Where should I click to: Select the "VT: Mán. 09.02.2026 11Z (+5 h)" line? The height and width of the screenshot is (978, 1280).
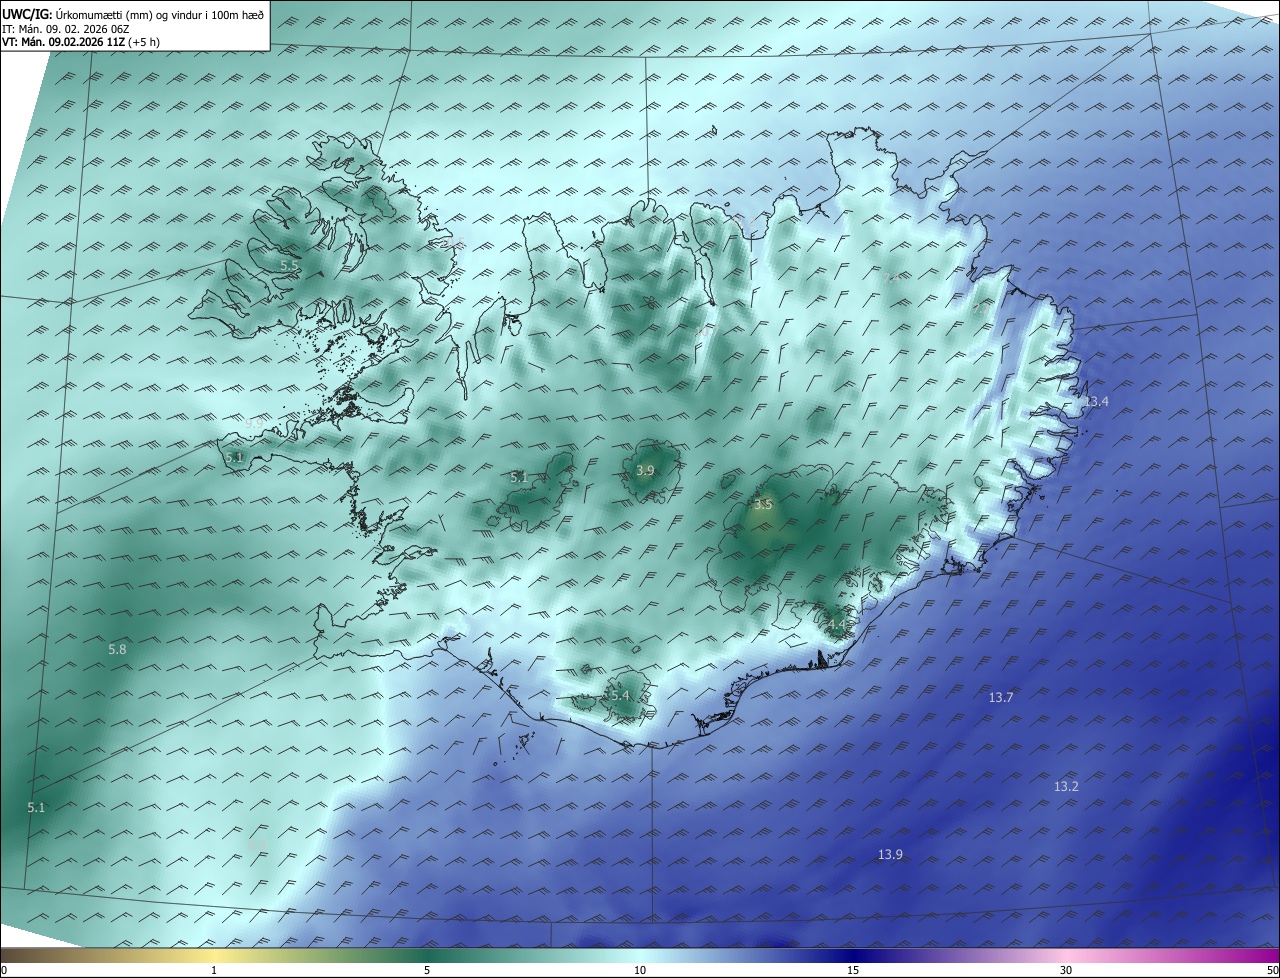[81, 42]
